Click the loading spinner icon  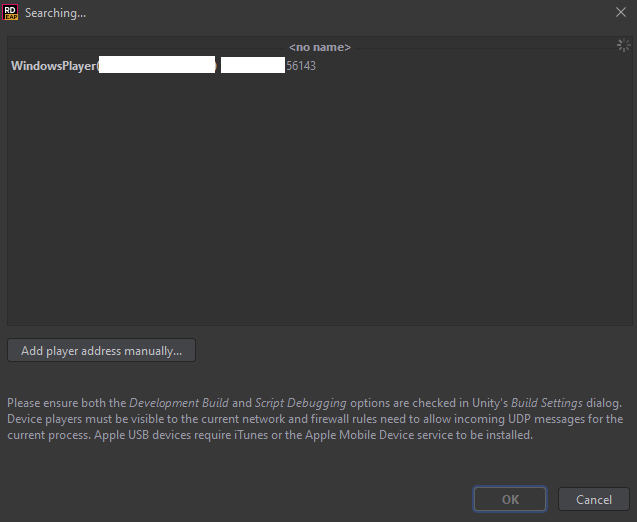pyautogui.click(x=624, y=45)
